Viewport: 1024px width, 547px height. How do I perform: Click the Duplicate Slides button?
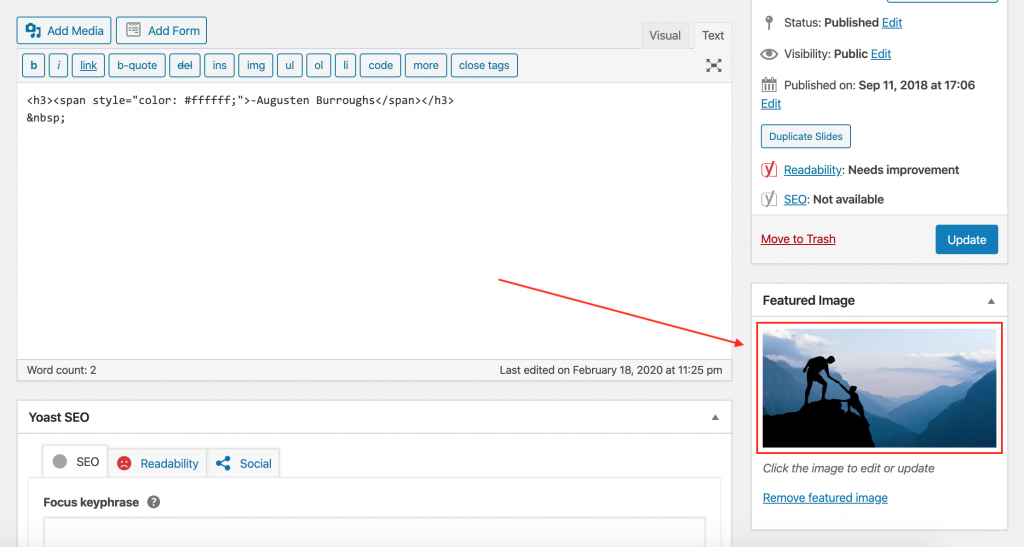click(x=805, y=136)
